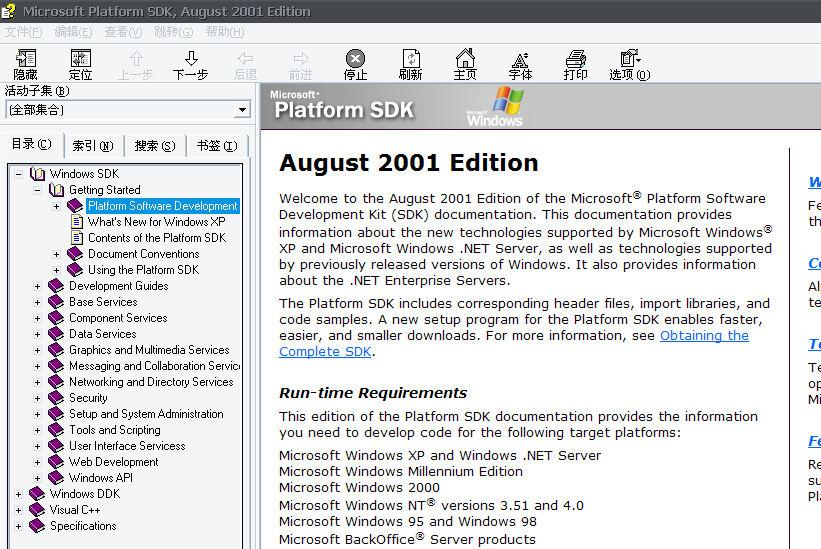This screenshot has height=549, width=821.
Task: Expand the Development Guides node
Action: pos(37,286)
